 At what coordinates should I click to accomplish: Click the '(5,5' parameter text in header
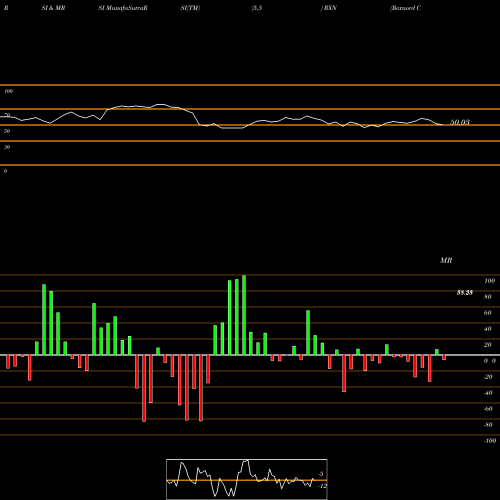point(257,8)
